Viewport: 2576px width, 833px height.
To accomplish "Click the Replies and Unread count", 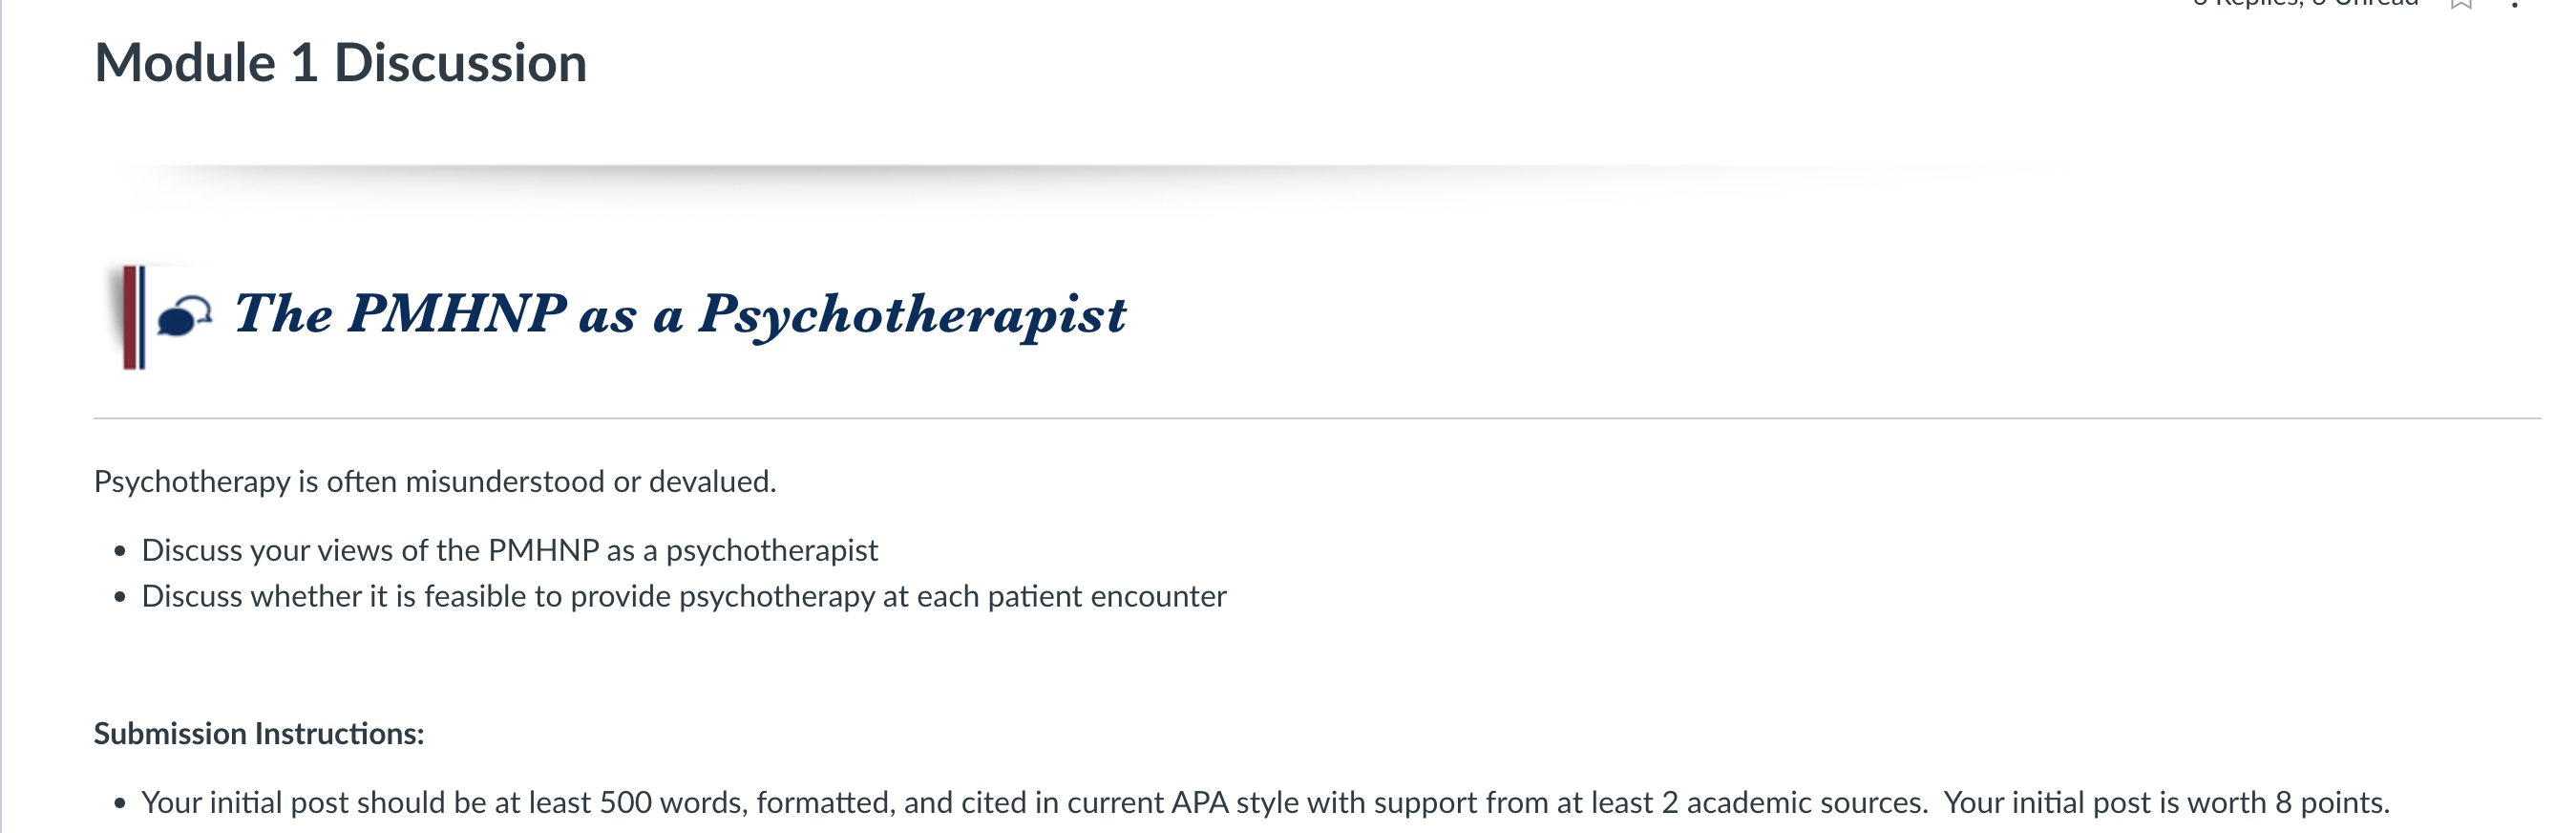I will 2305,3.
